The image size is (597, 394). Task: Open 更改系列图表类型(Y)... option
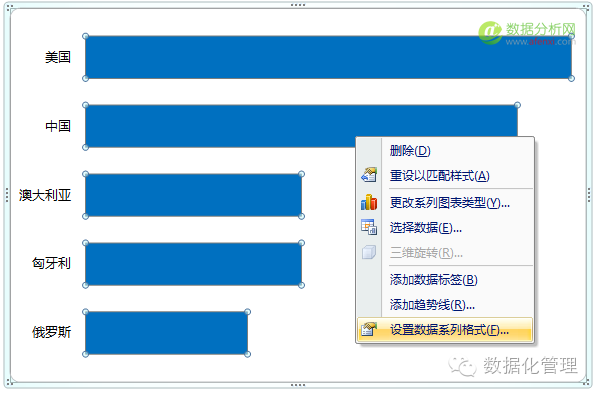pyautogui.click(x=449, y=203)
